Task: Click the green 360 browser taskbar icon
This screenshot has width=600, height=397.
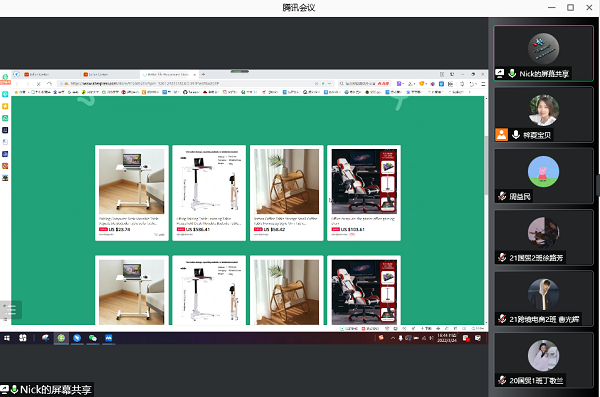Action: click(61, 338)
